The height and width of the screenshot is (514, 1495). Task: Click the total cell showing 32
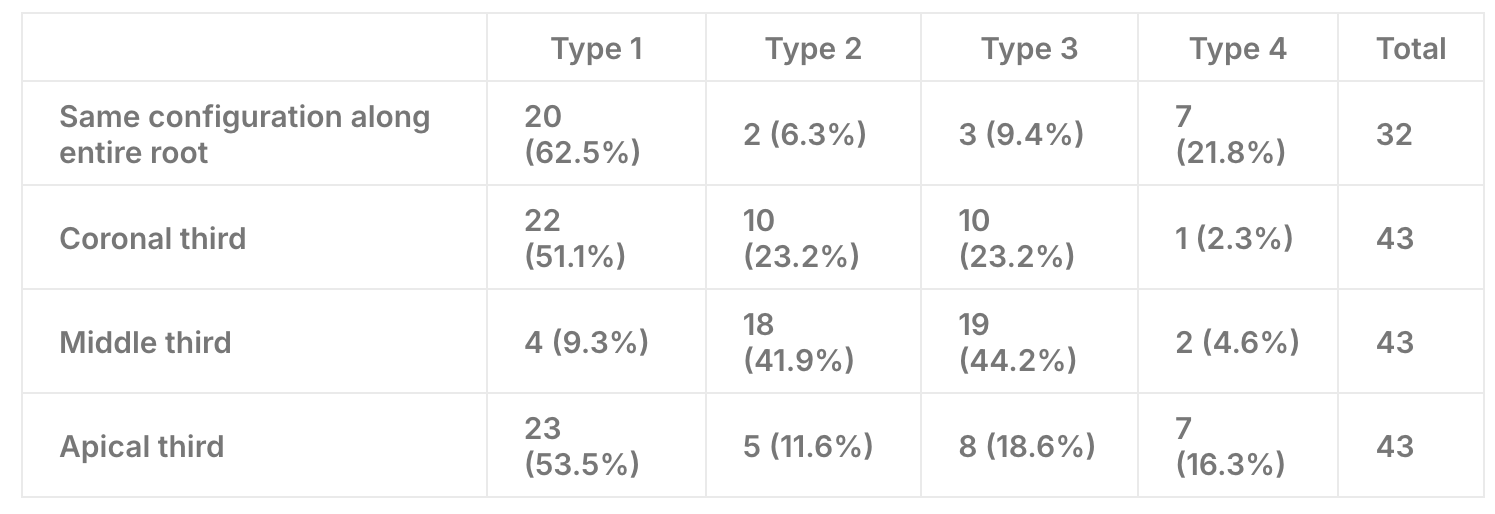tap(1394, 134)
